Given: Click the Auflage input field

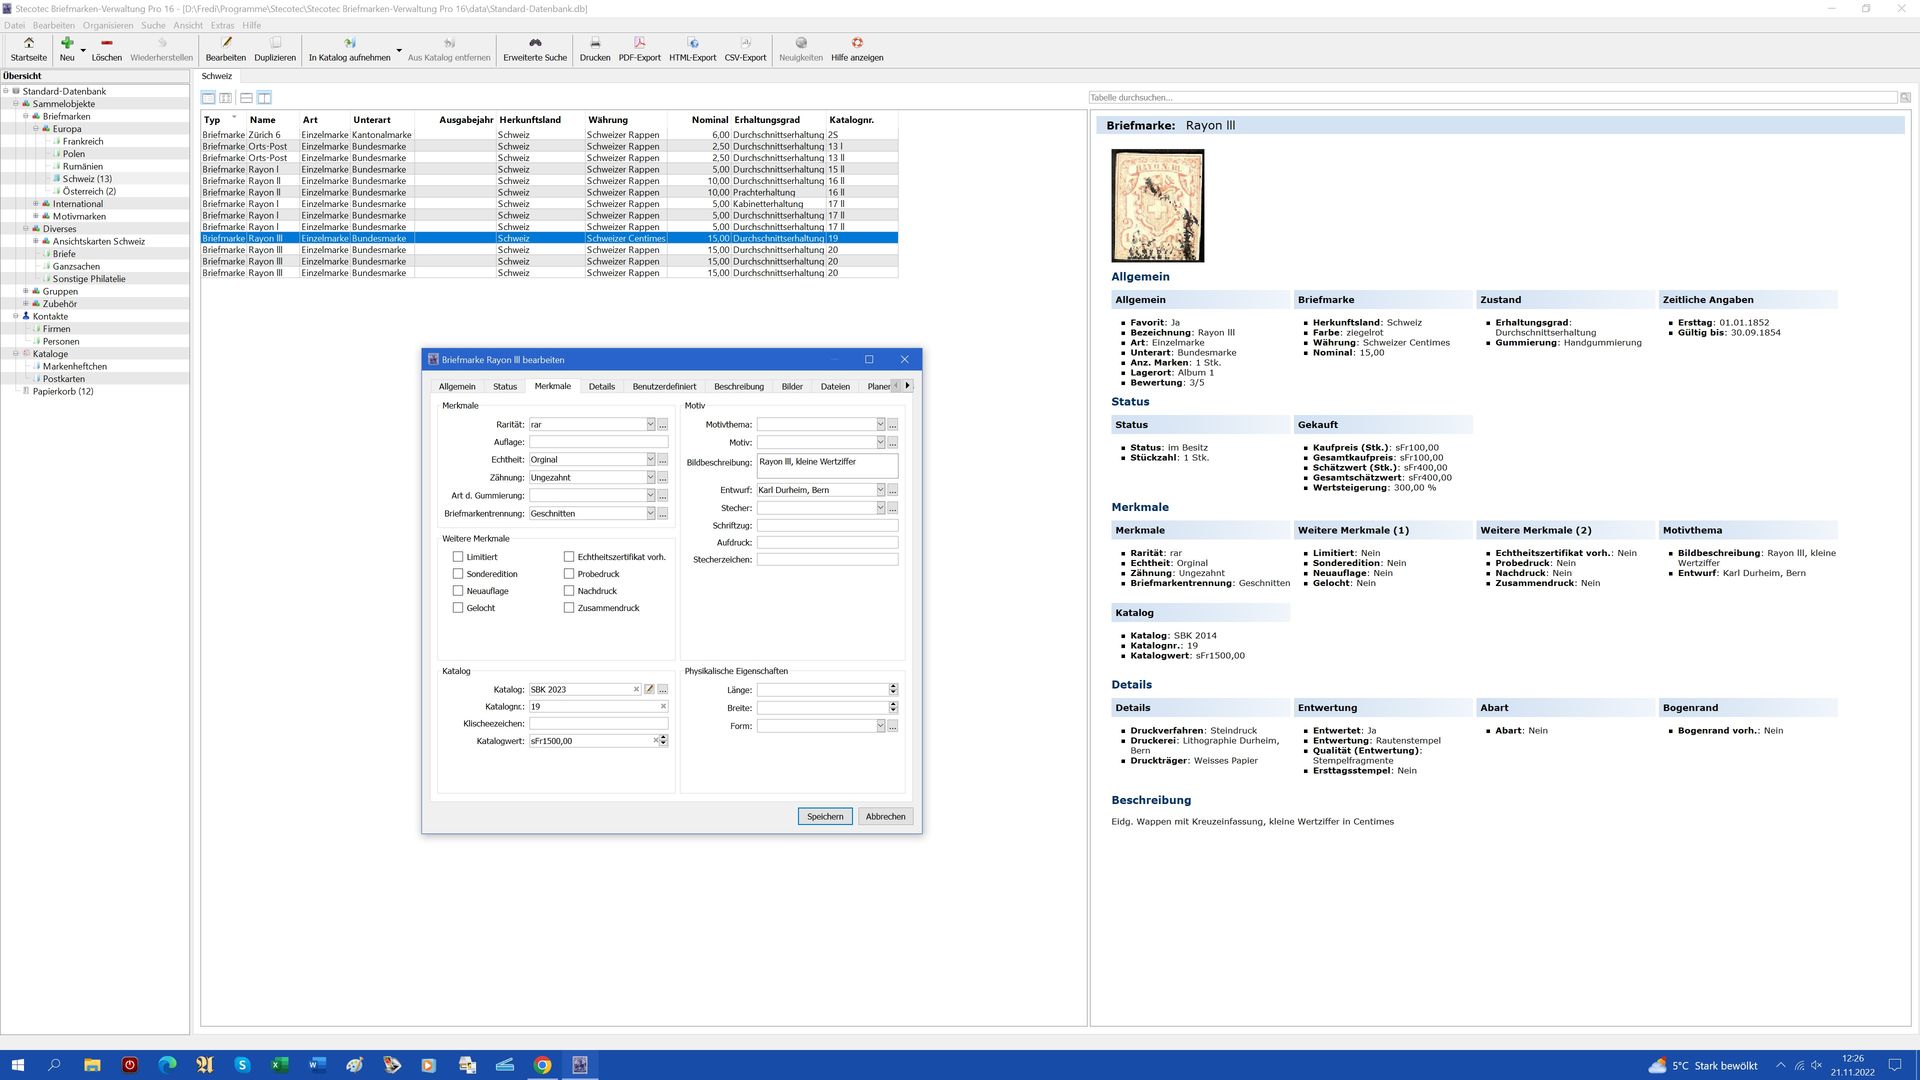Looking at the screenshot, I should point(598,442).
